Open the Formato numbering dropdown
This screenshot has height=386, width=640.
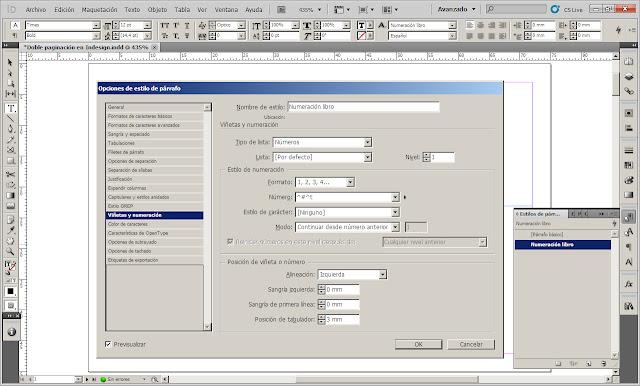point(325,182)
